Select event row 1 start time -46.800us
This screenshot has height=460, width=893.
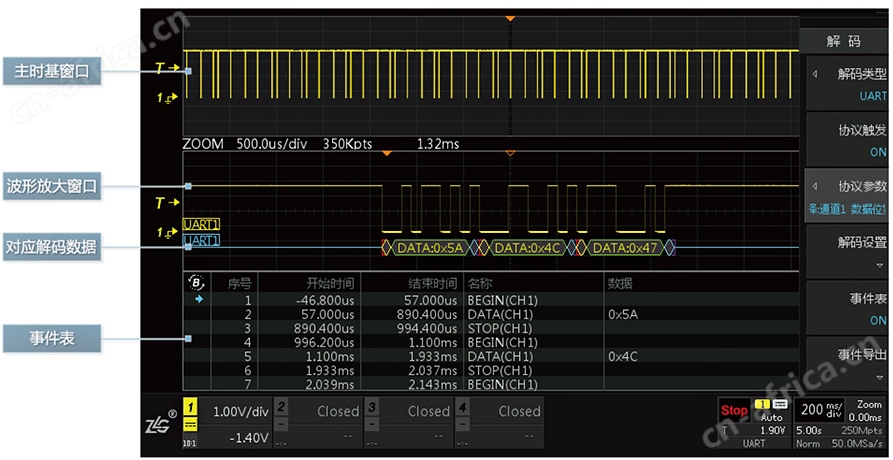tap(325, 300)
